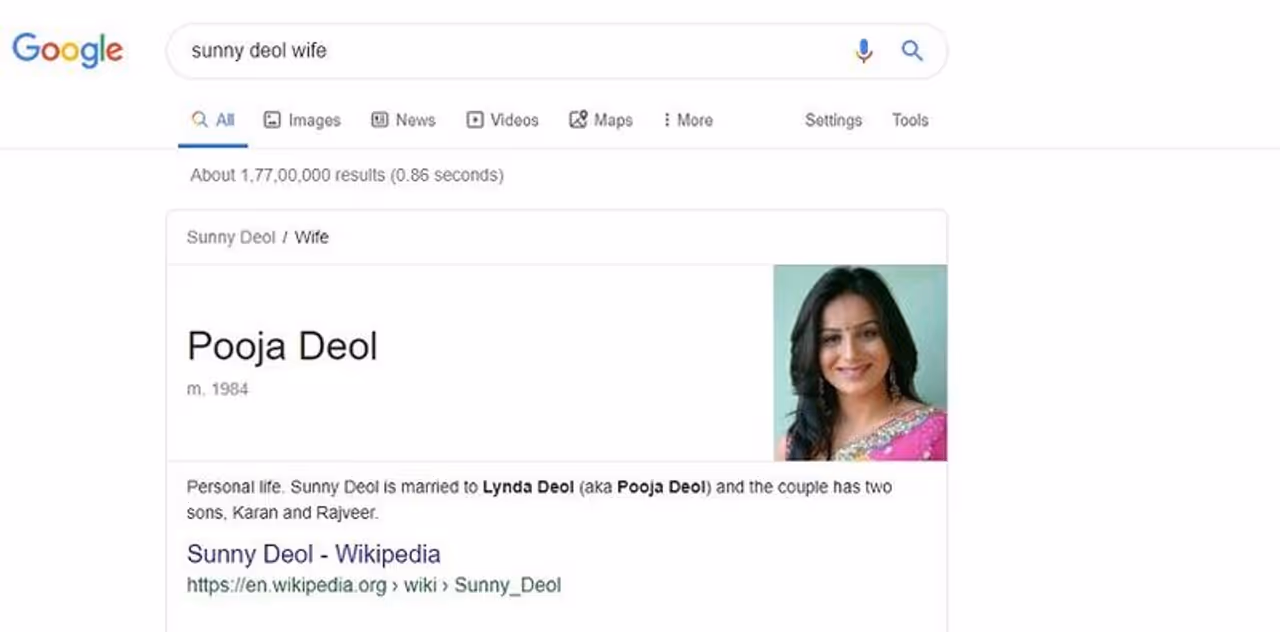Select the All results tab

coord(213,120)
